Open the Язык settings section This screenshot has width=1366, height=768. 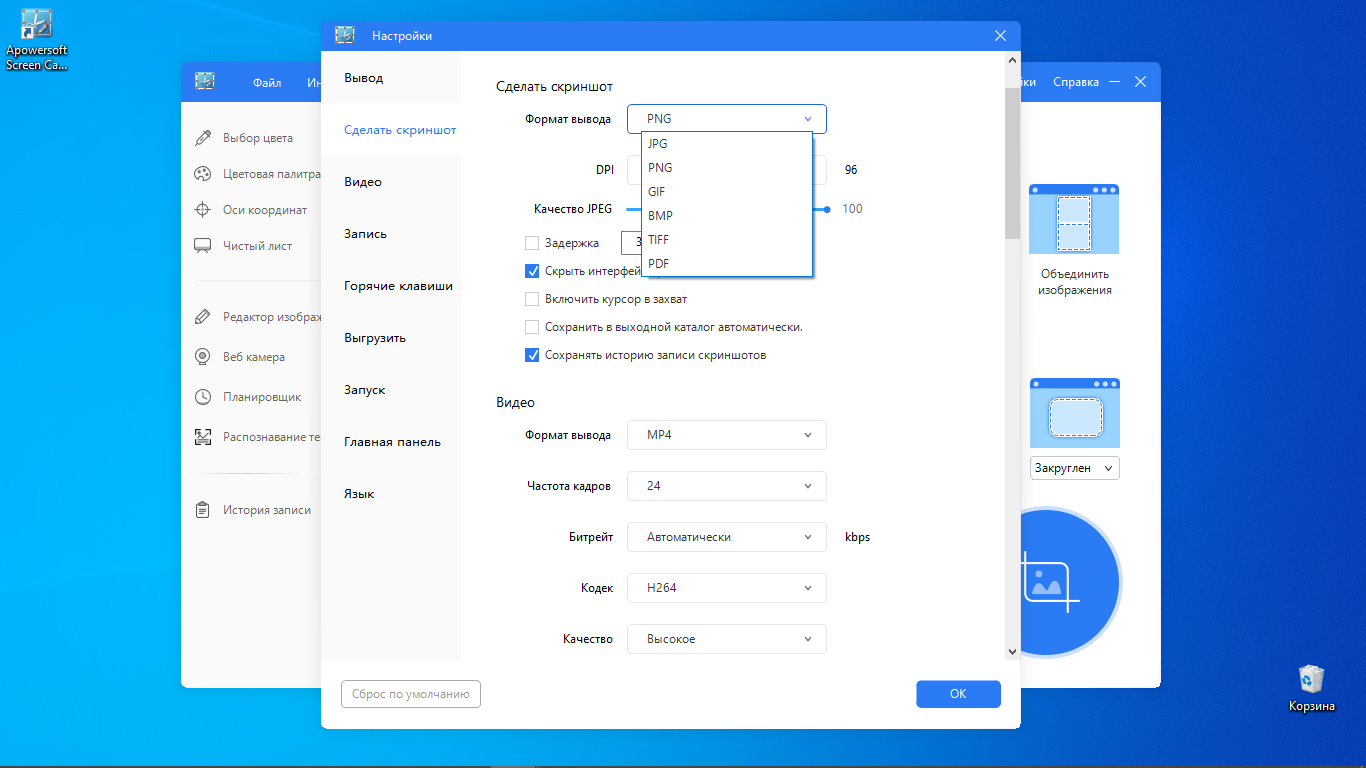pyautogui.click(x=359, y=494)
